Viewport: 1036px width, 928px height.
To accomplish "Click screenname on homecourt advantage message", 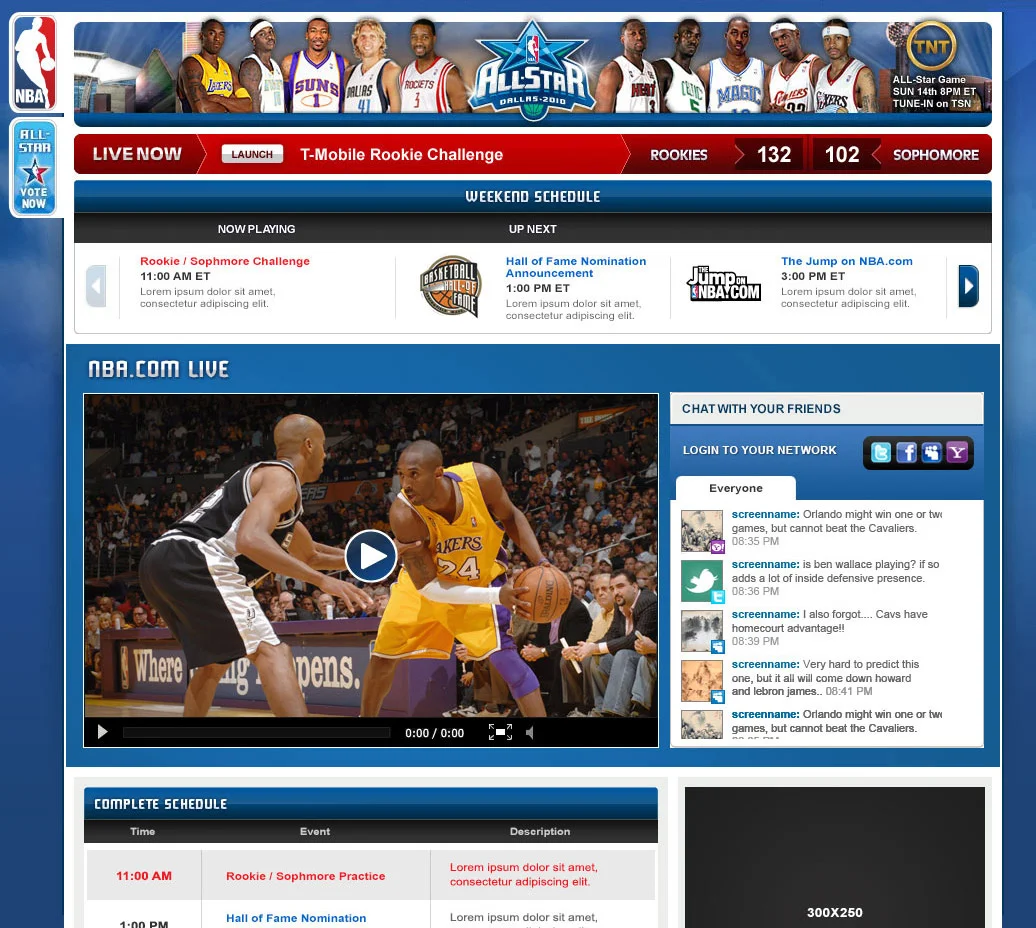I will point(765,614).
